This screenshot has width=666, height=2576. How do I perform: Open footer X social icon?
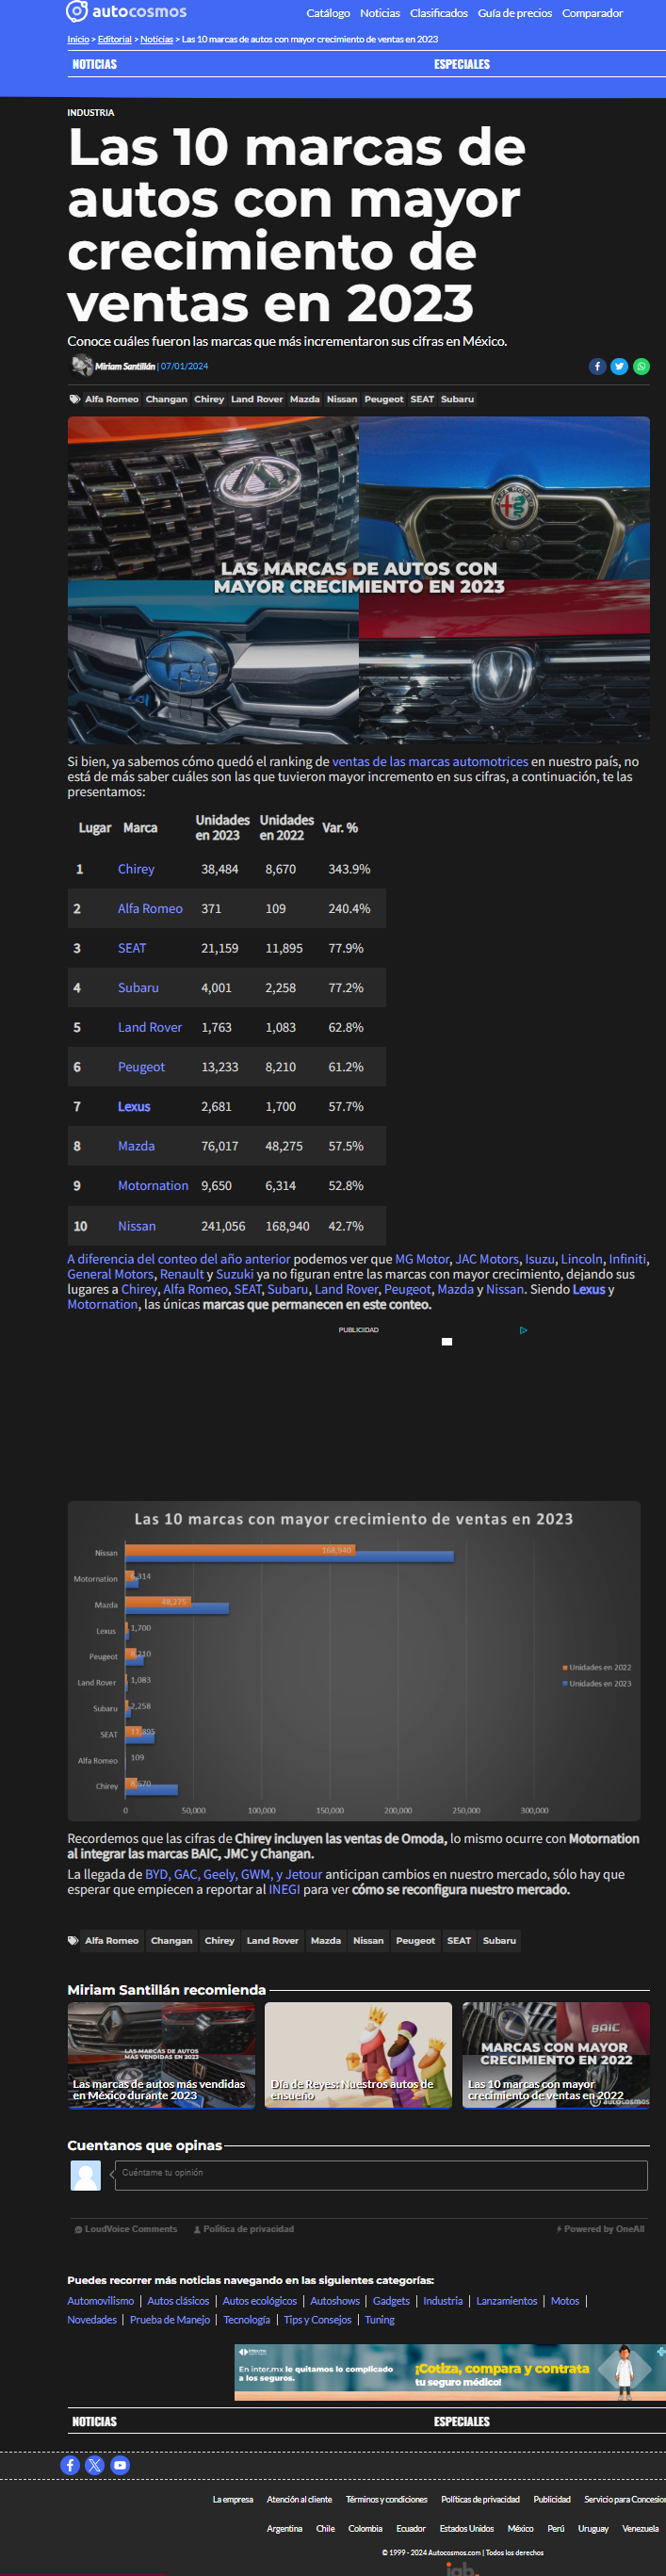coord(95,2465)
